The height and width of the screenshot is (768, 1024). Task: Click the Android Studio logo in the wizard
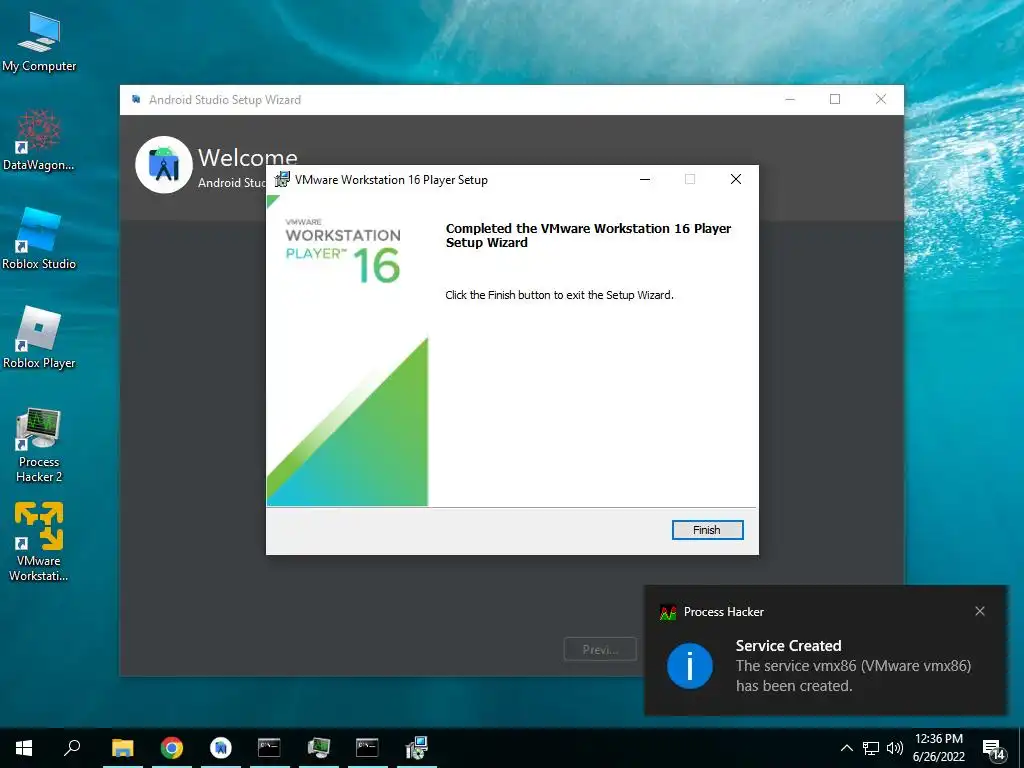pos(163,165)
